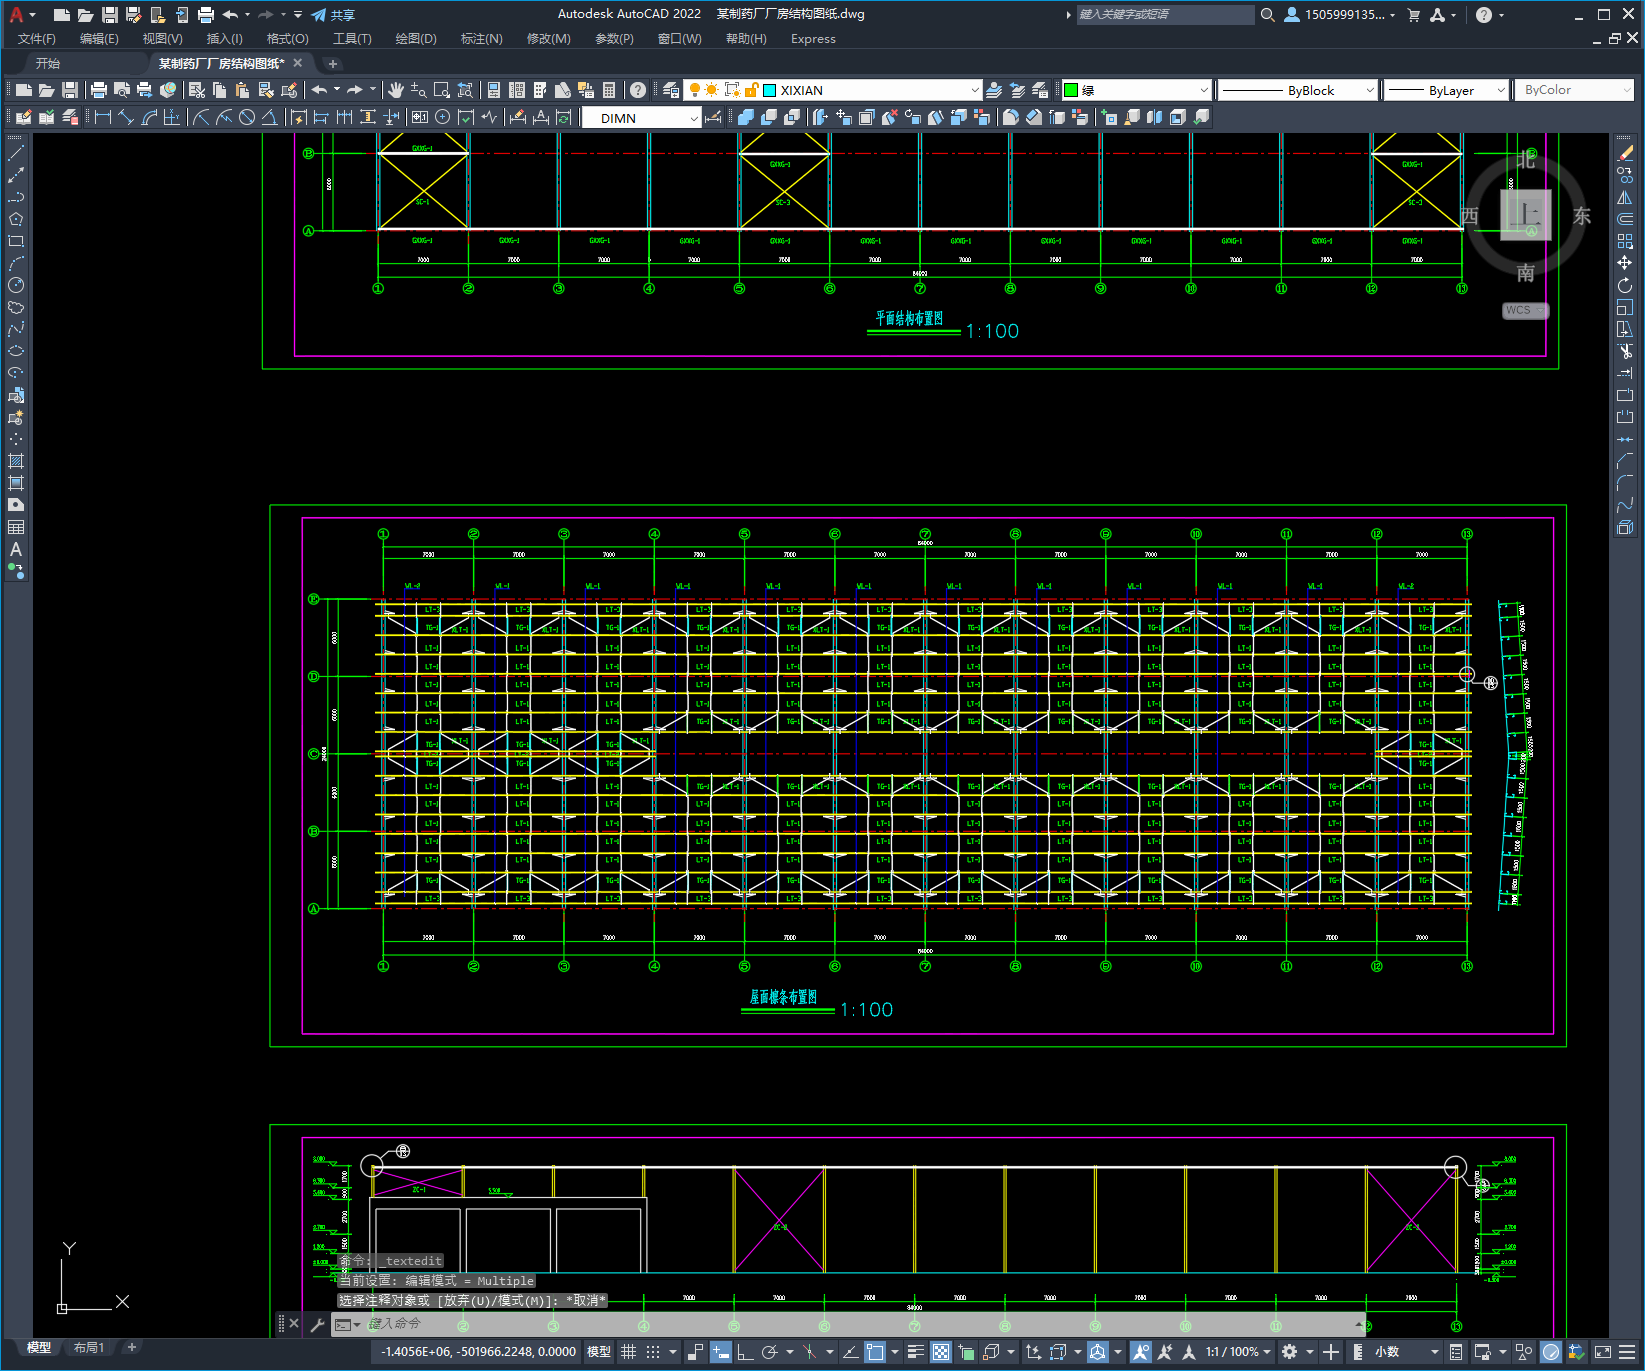The width and height of the screenshot is (1645, 1371).
Task: Click the Plot printer icon
Action: (x=99, y=90)
